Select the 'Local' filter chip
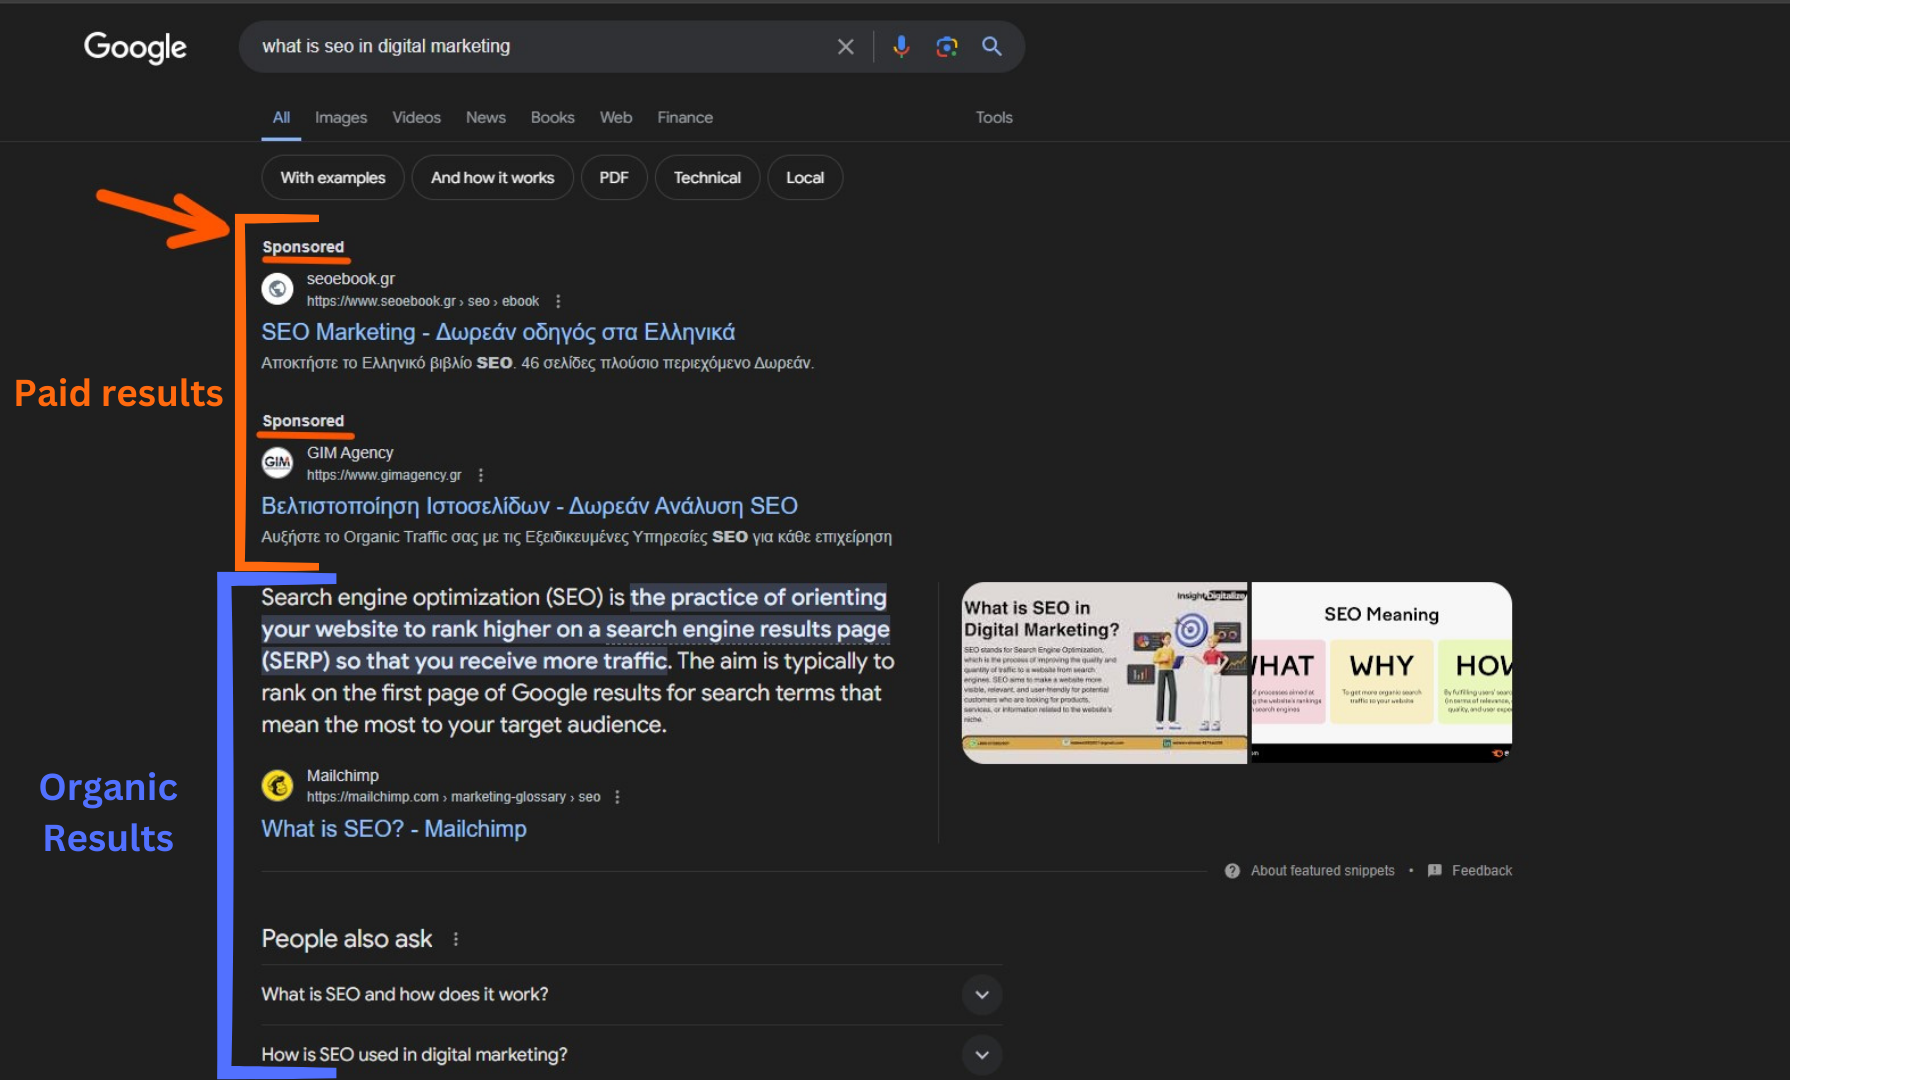The image size is (1920, 1080). coord(804,177)
